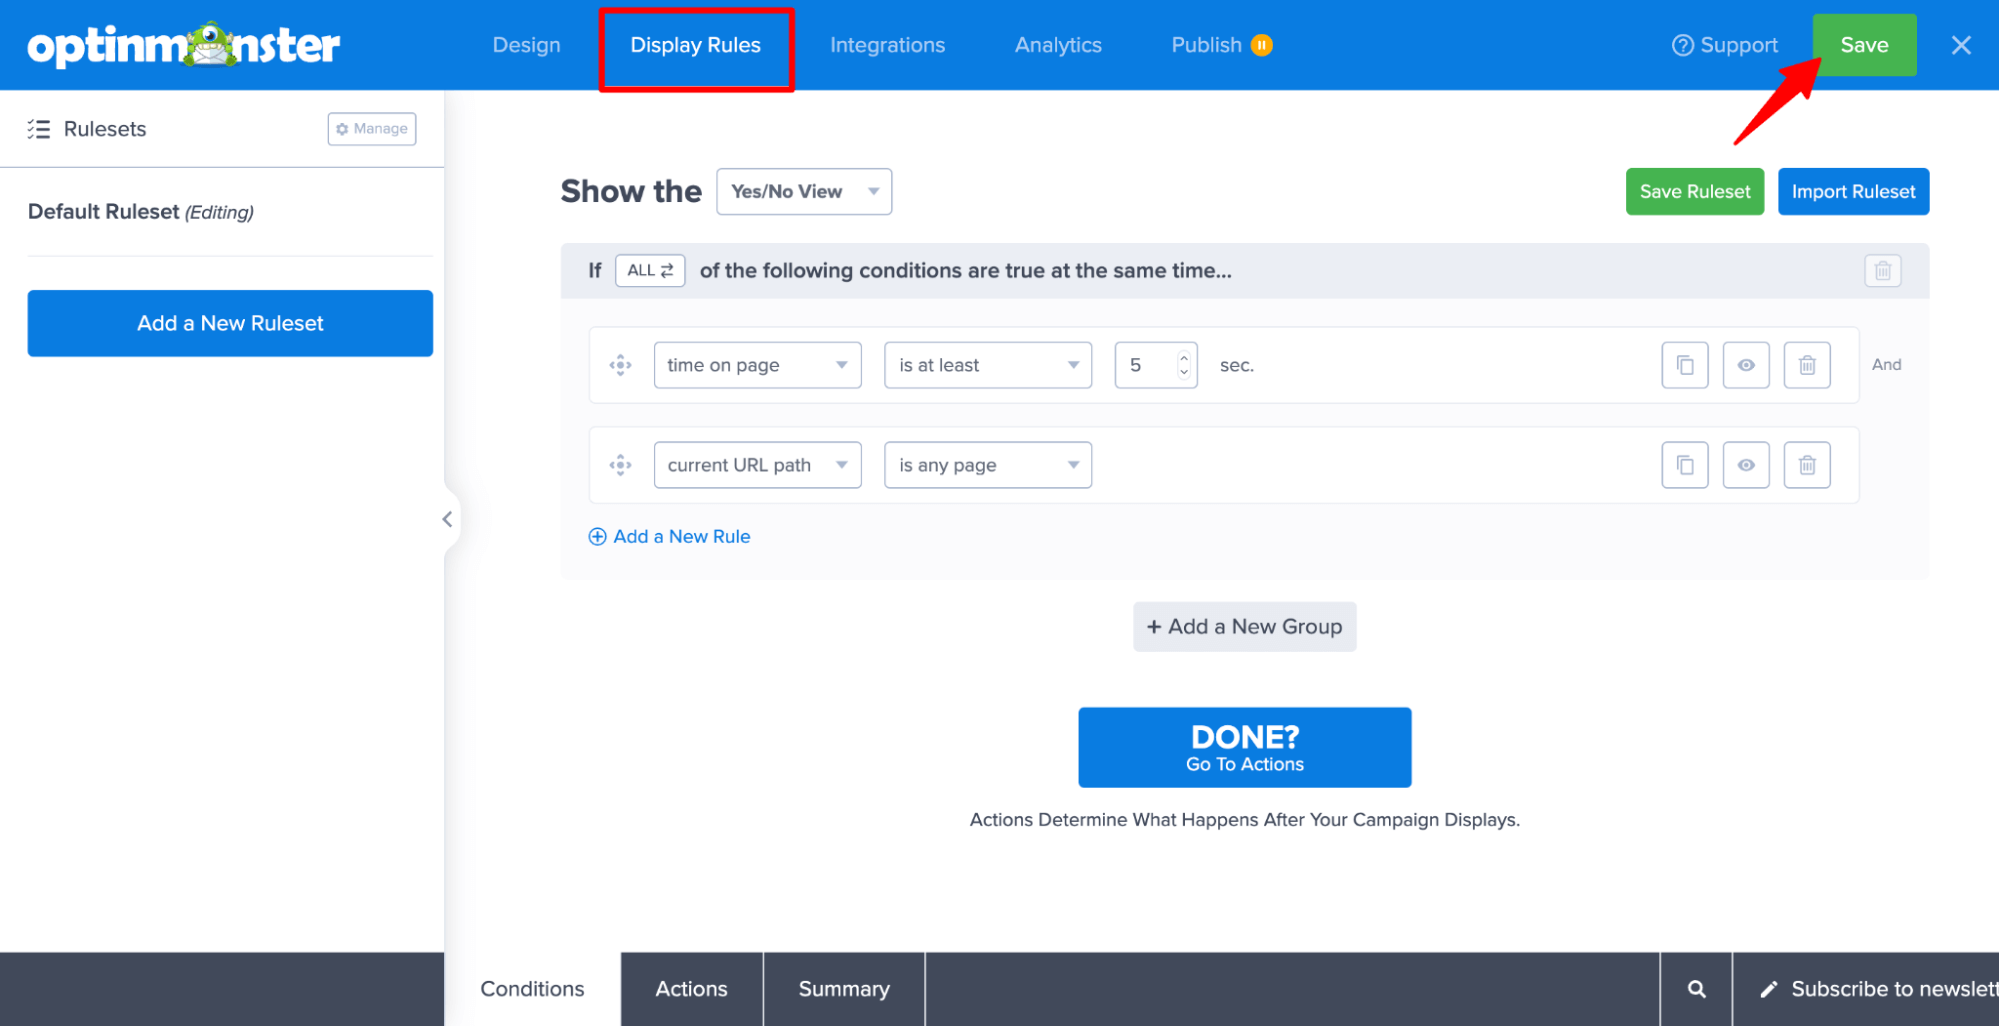The height and width of the screenshot is (1026, 1999).
Task: View the Summary bottom tab
Action: [844, 989]
